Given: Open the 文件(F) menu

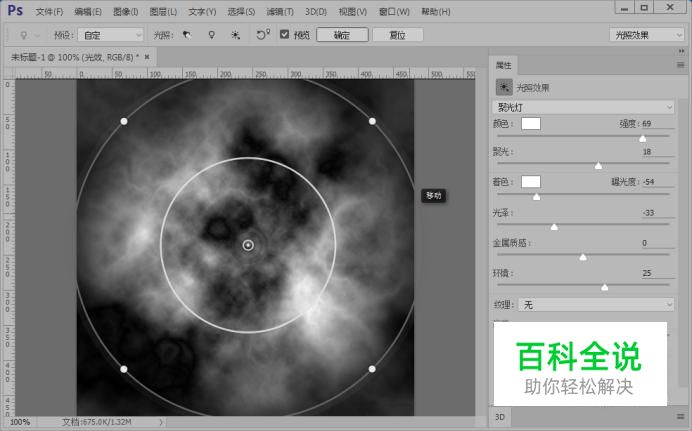Looking at the screenshot, I should (x=49, y=12).
